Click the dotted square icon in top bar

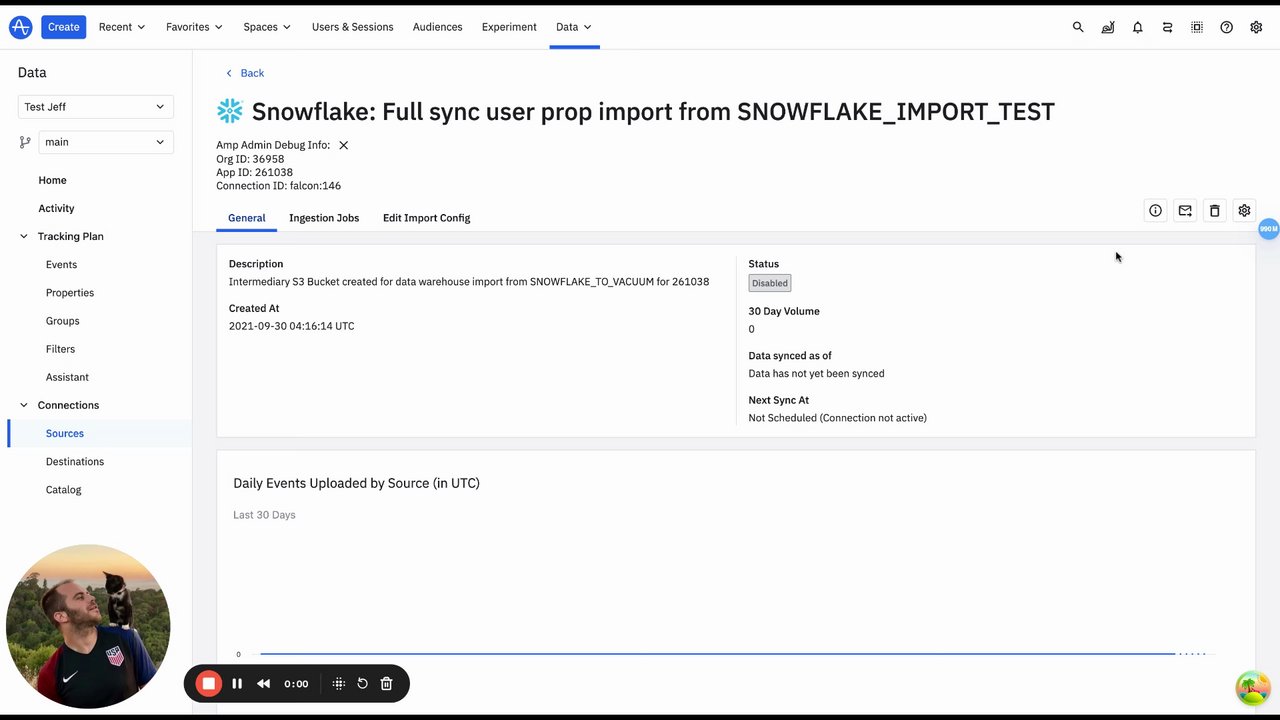[1197, 27]
